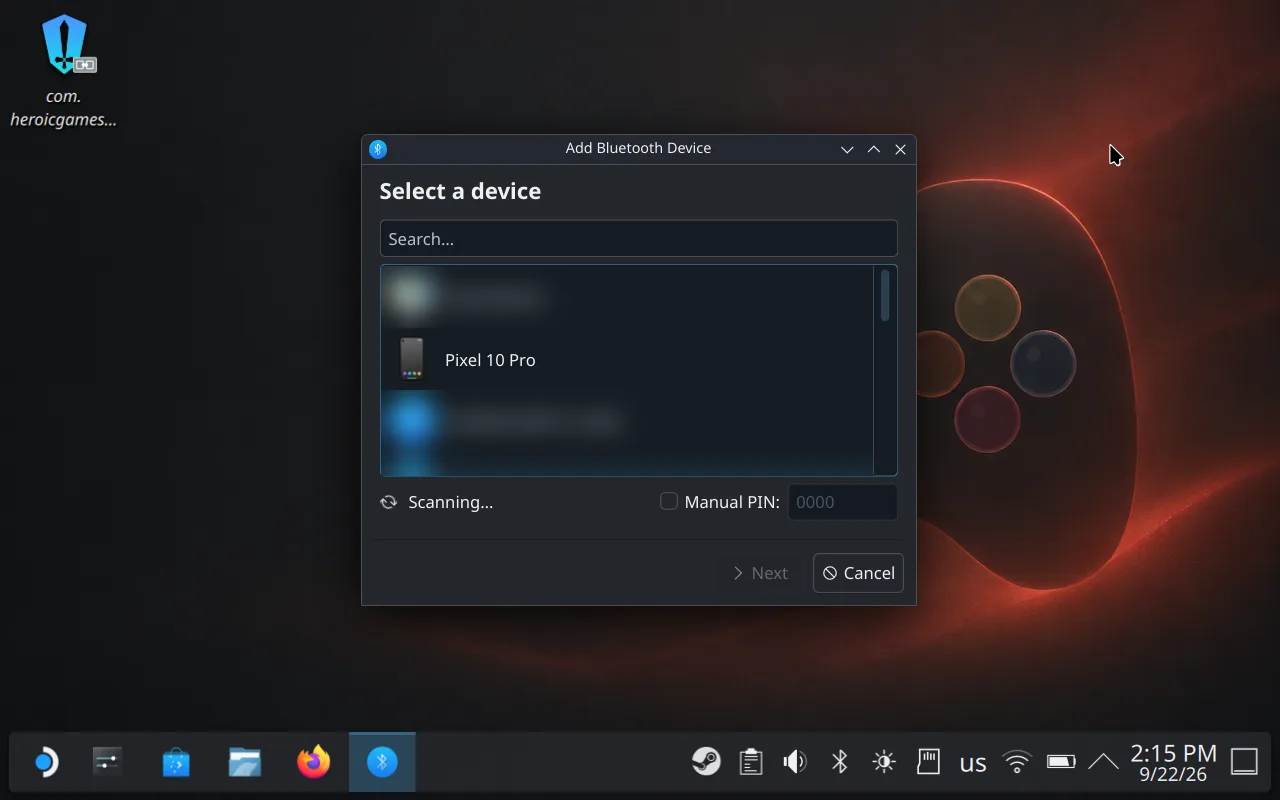
Task: Maximize the Add Bluetooth Device window
Action: (874, 149)
